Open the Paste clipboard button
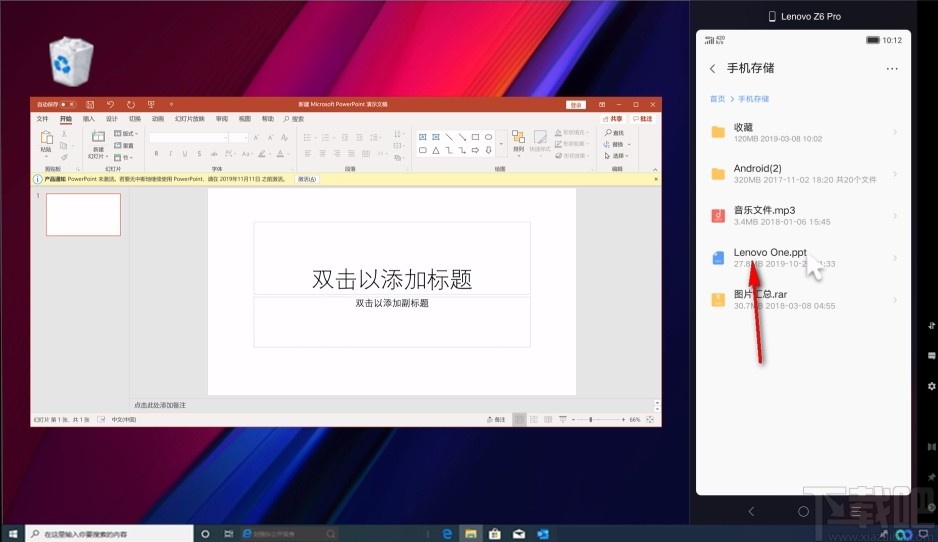The width and height of the screenshot is (938, 542). (x=46, y=142)
